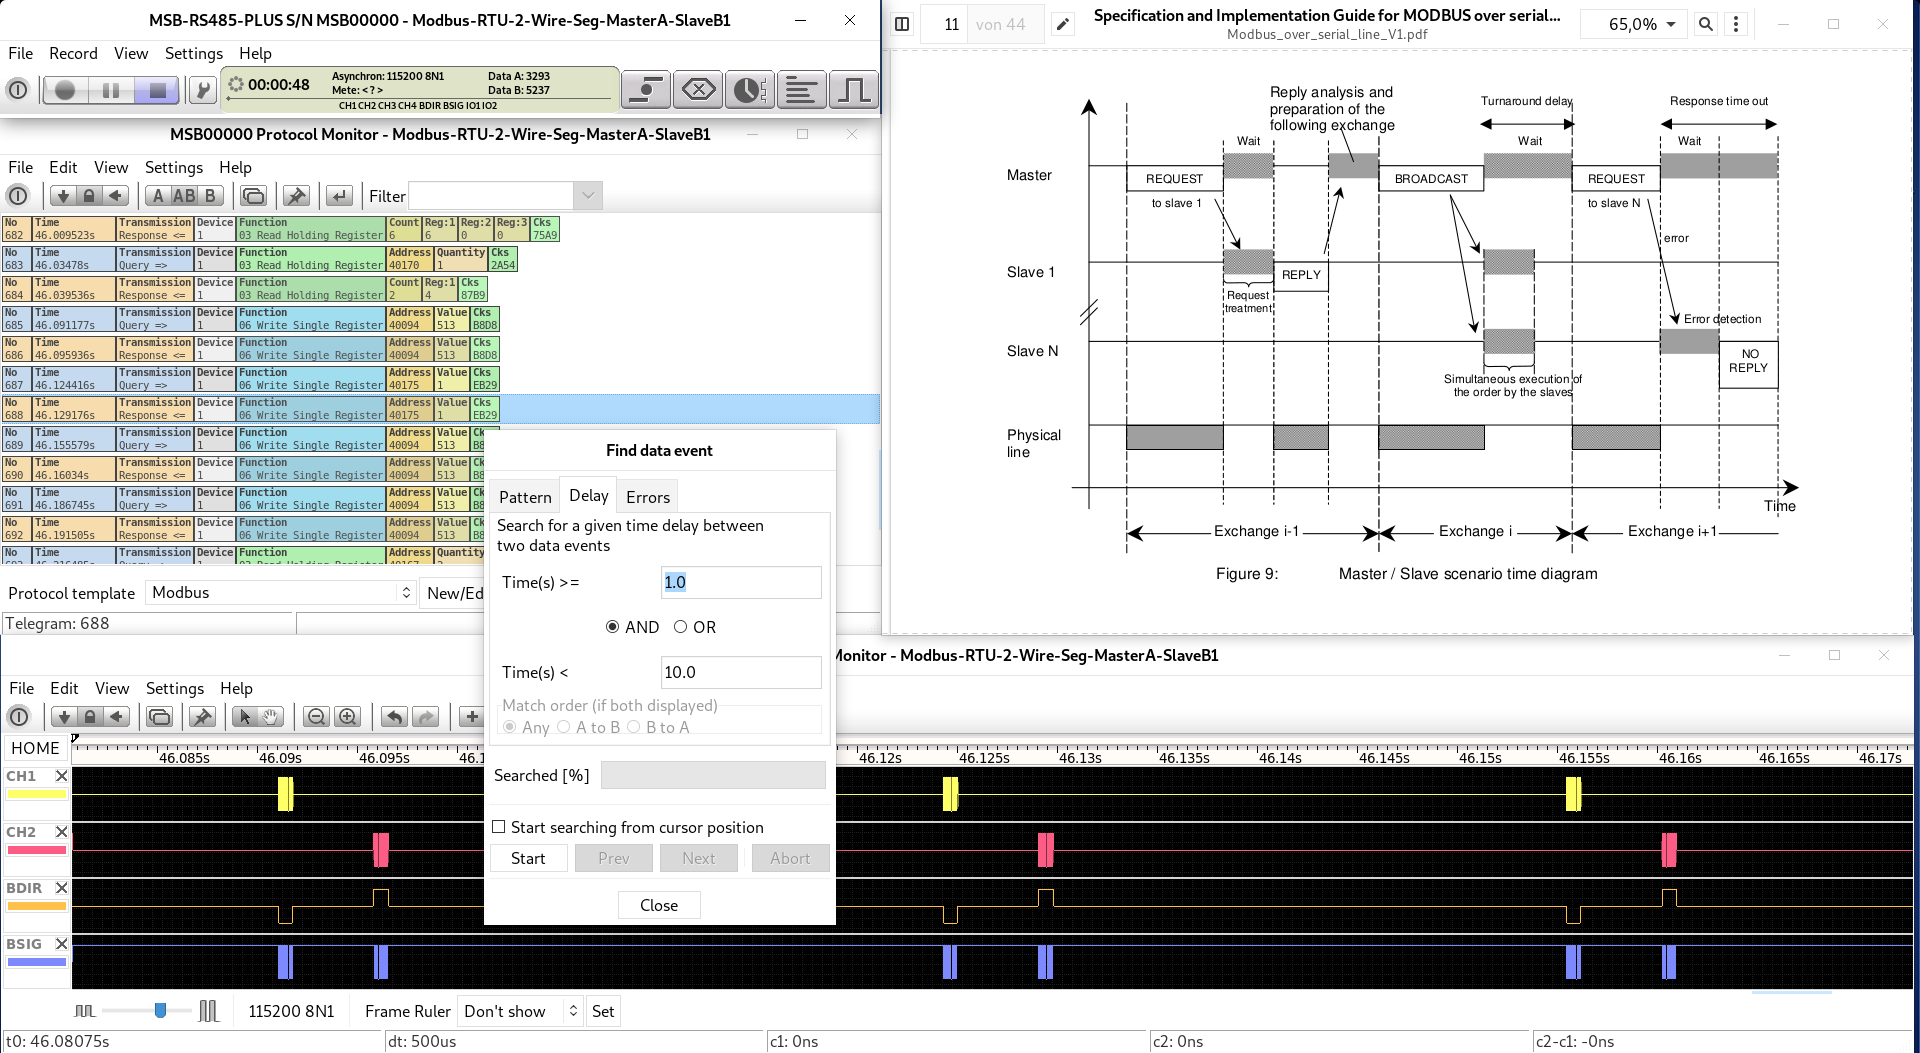The image size is (1920, 1053).
Task: Open the Frame Ruler Don't show dropdown
Action: click(520, 1011)
